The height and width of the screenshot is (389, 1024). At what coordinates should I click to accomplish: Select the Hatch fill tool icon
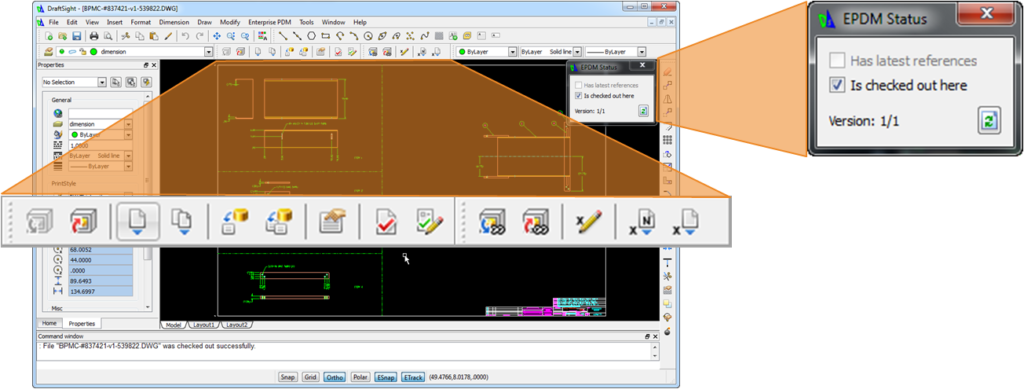[439, 36]
